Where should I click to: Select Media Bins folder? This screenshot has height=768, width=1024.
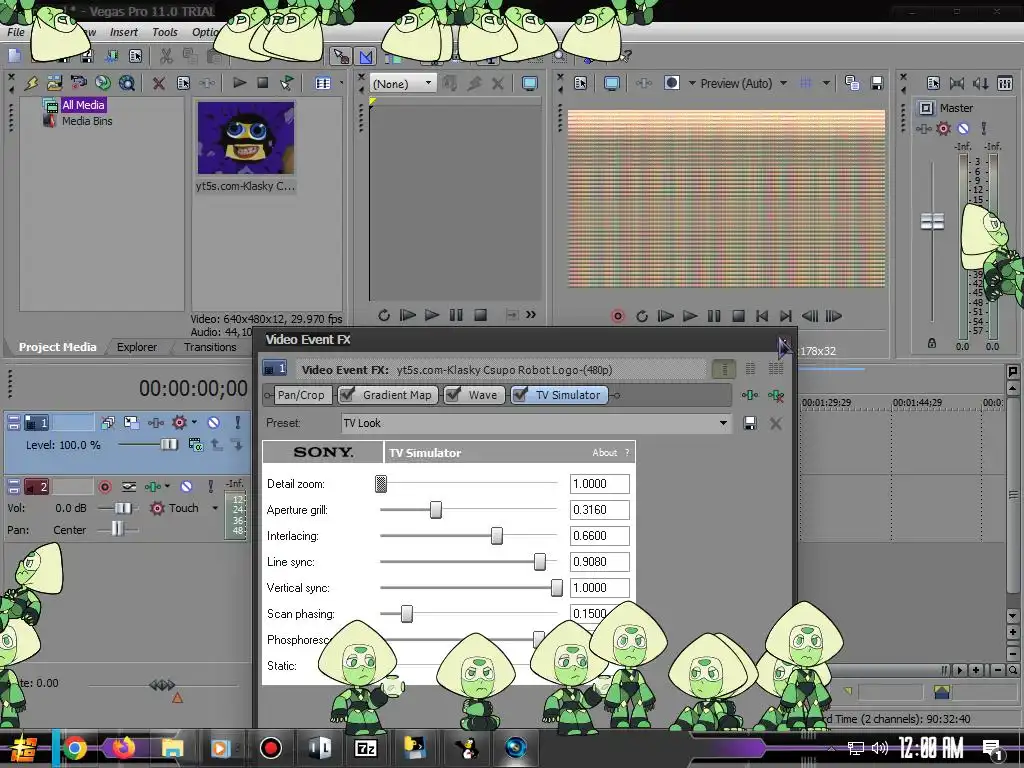(87, 121)
